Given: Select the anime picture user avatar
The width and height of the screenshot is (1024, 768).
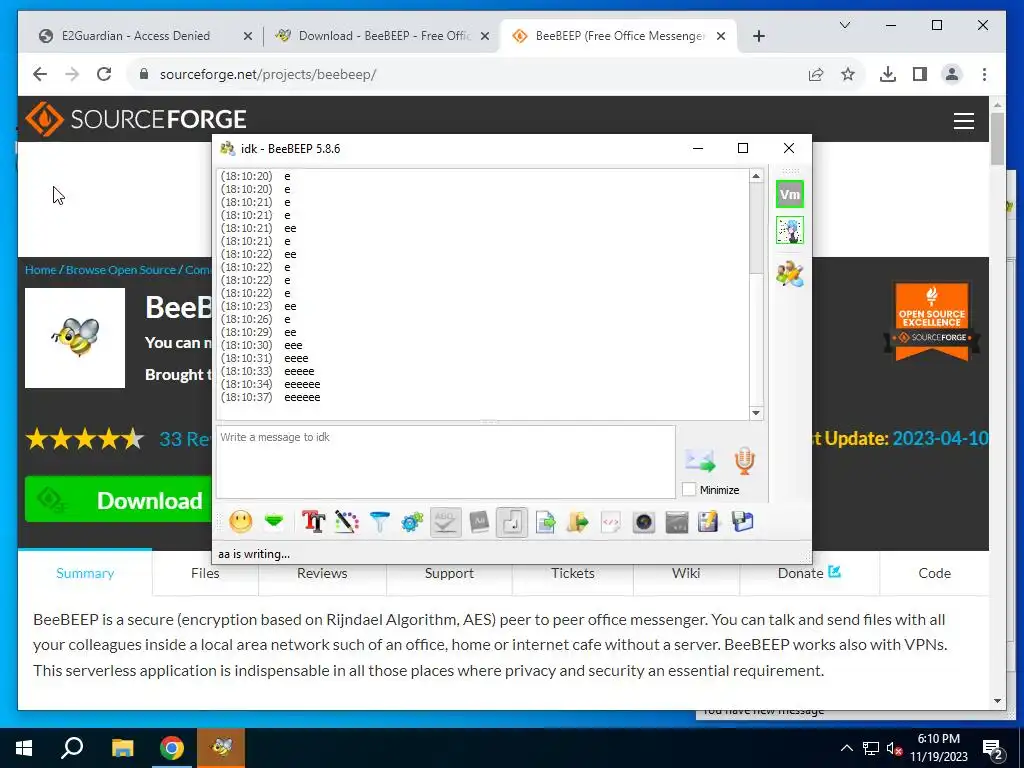Looking at the screenshot, I should (790, 230).
